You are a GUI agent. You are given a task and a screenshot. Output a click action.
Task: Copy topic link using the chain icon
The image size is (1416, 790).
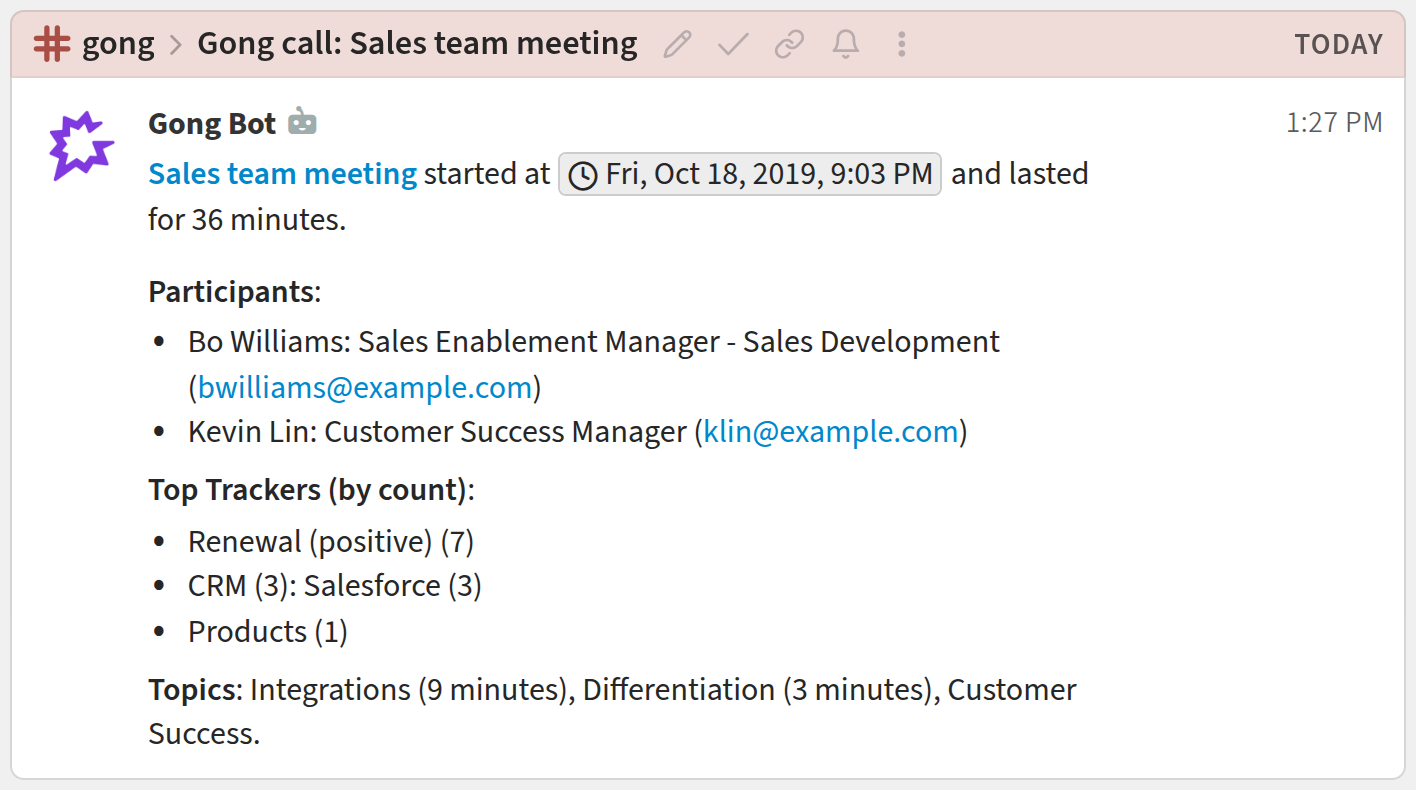[790, 44]
